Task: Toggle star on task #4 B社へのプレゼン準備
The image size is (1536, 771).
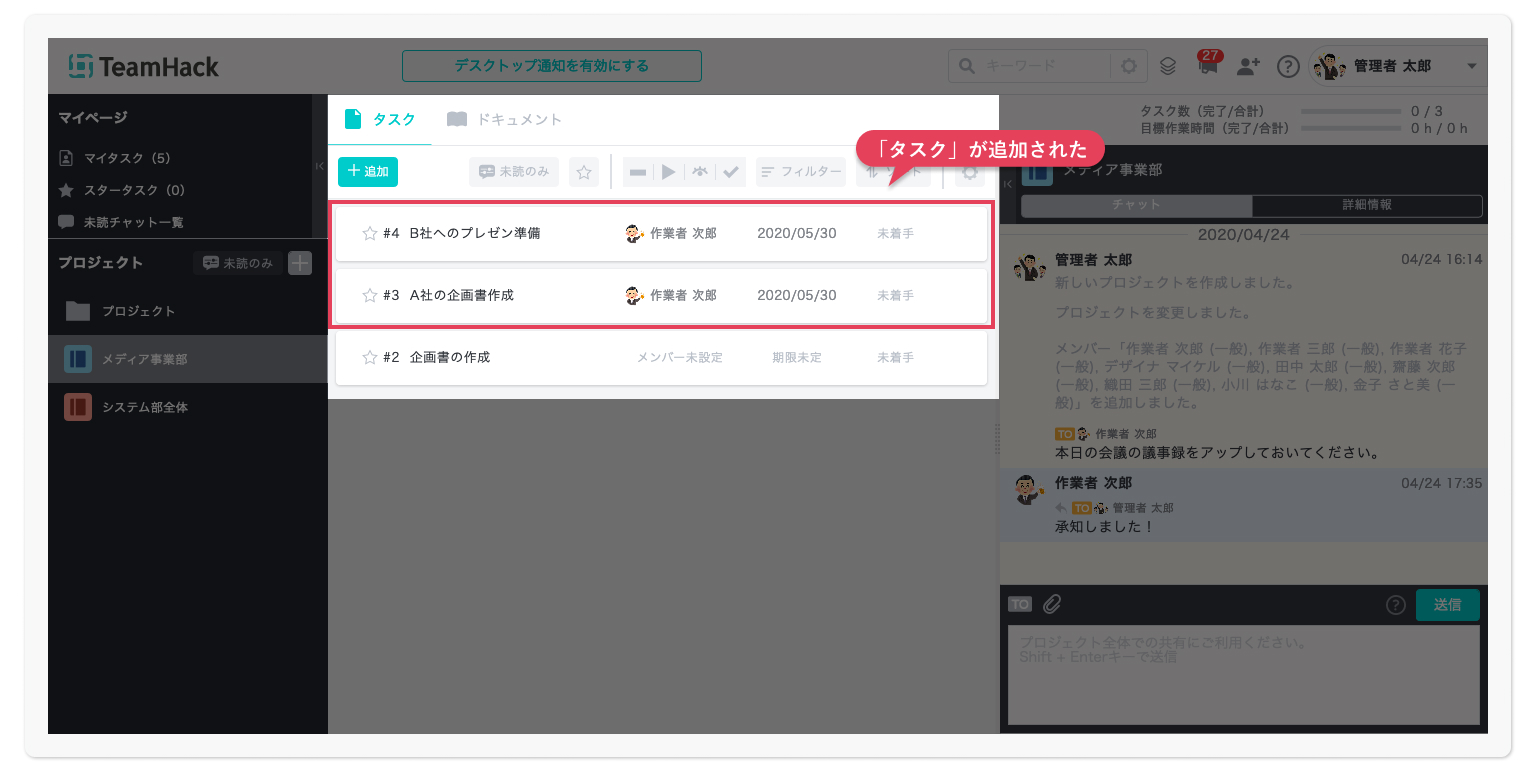Action: (x=369, y=233)
